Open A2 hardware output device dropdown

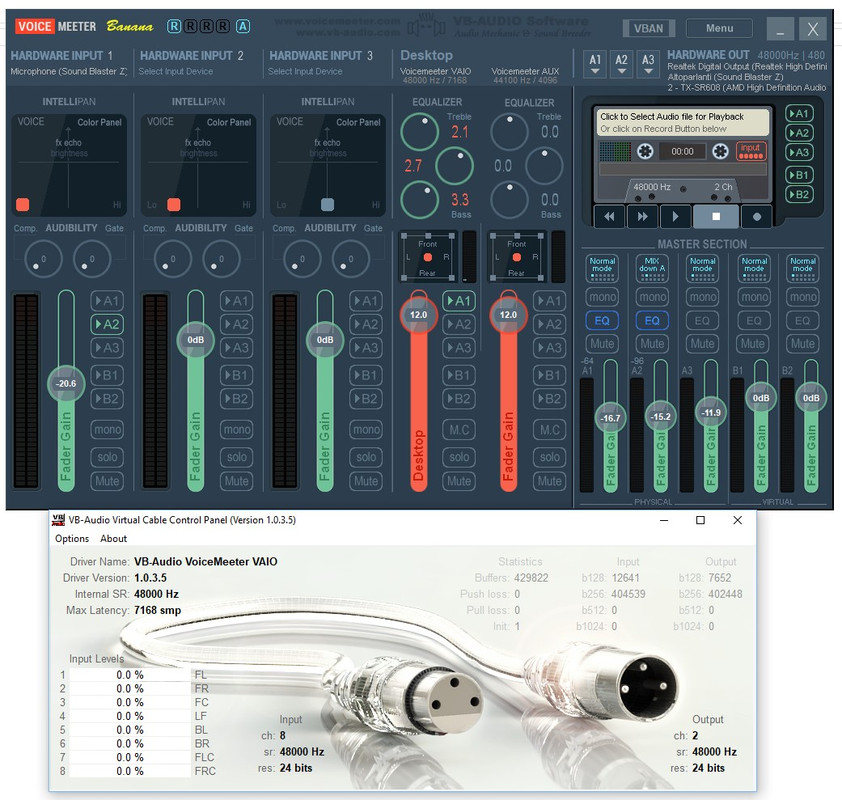click(621, 64)
